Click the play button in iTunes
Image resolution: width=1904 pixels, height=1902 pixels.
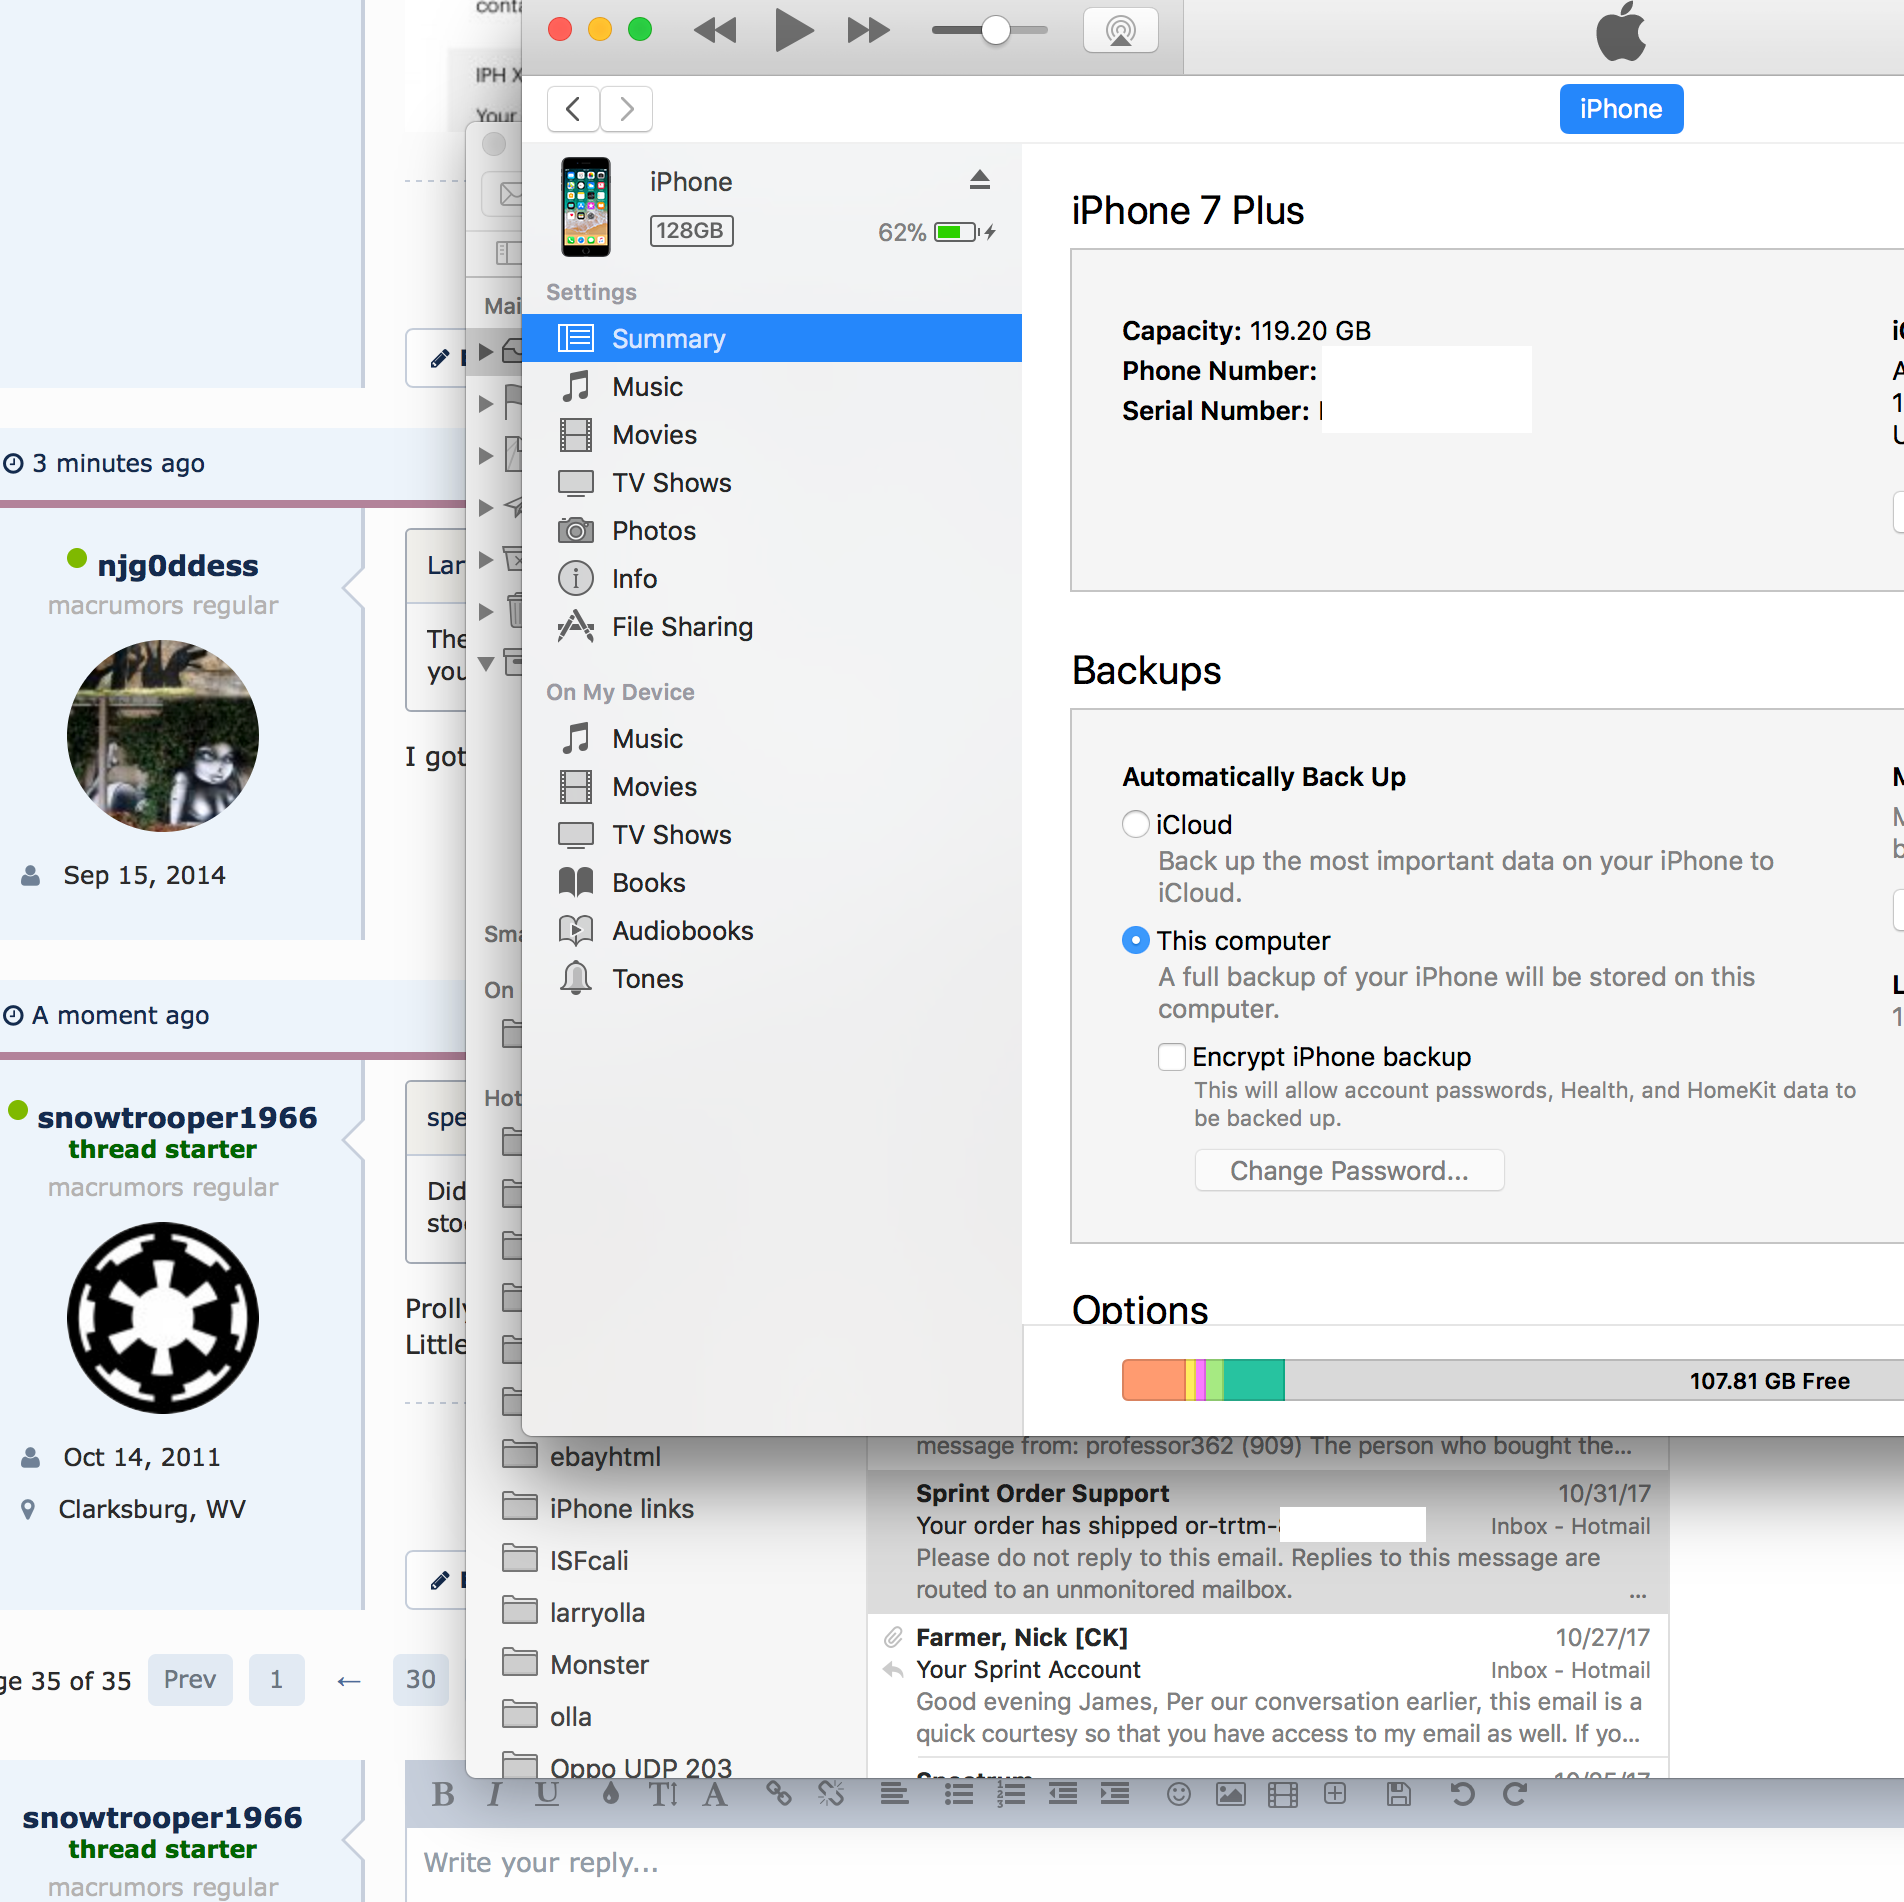click(x=794, y=29)
